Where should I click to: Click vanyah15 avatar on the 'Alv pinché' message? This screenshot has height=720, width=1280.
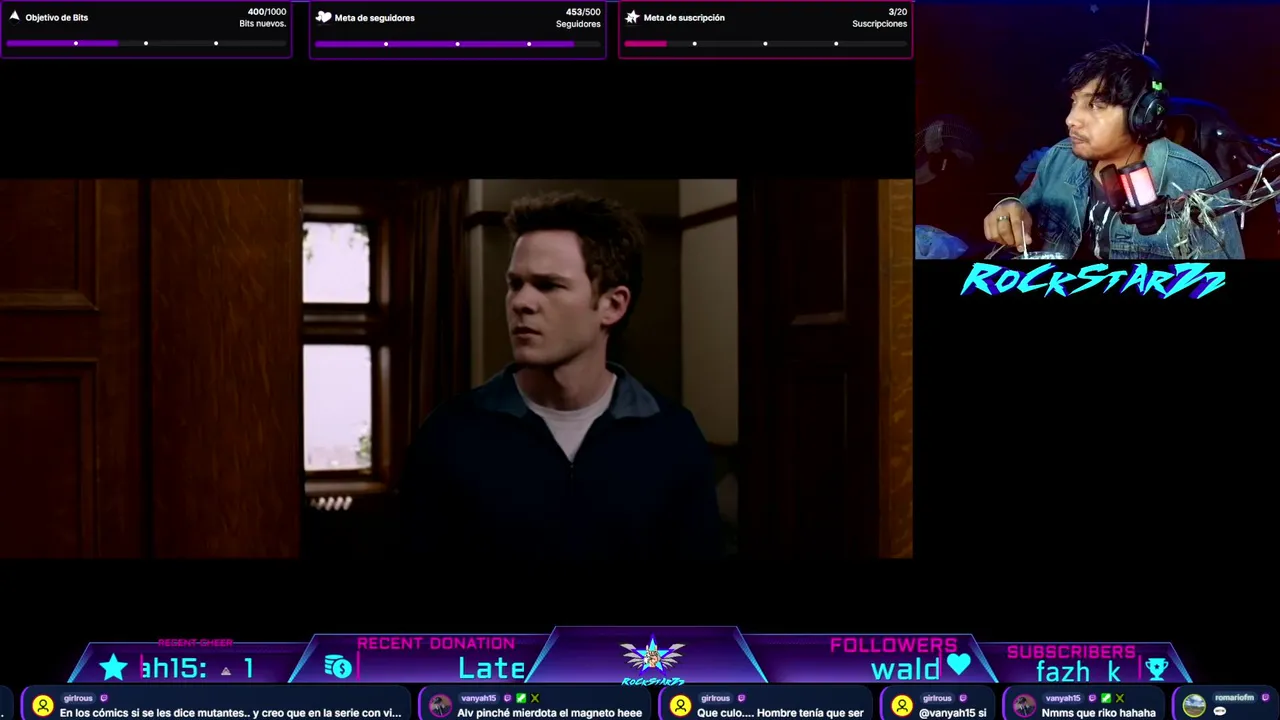tap(440, 706)
